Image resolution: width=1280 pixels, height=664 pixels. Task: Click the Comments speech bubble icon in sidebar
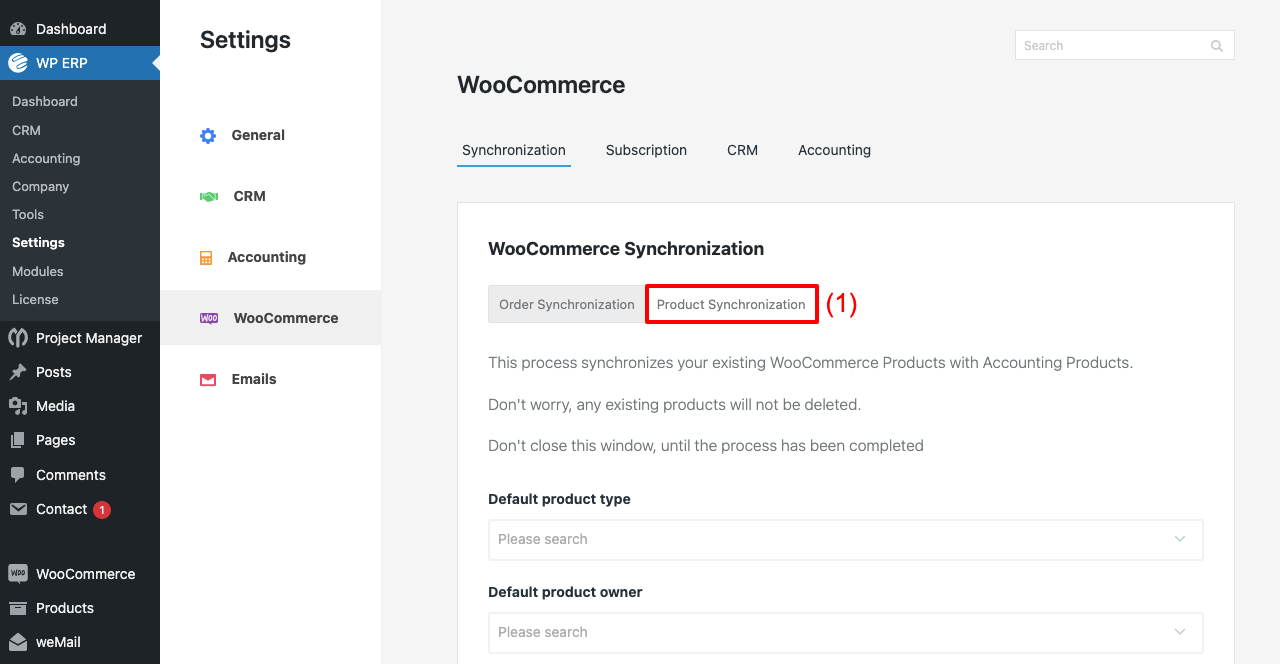click(18, 474)
